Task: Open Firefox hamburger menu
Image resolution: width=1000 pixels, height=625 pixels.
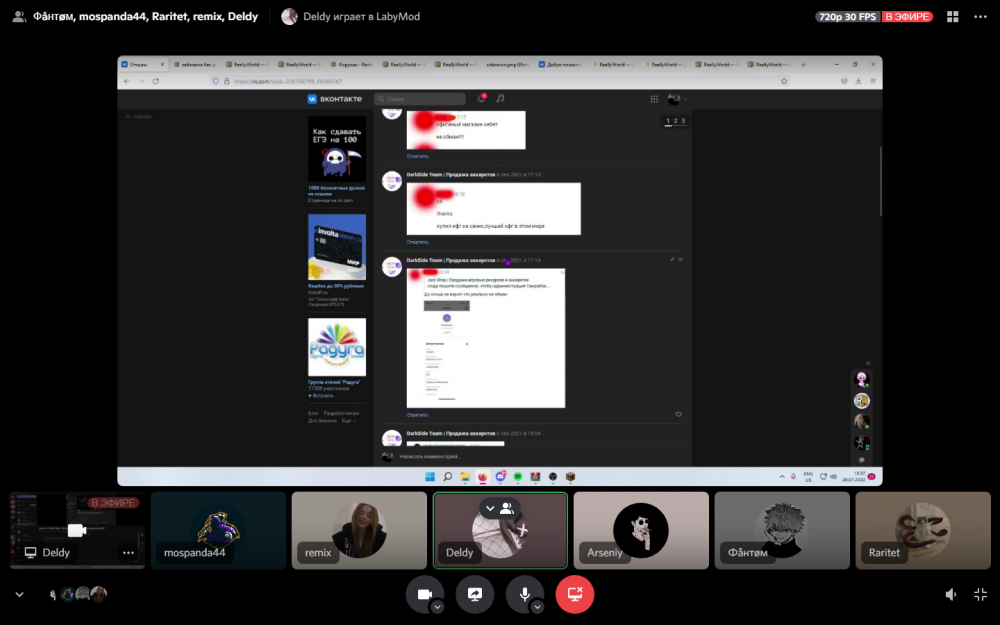Action: click(x=872, y=81)
